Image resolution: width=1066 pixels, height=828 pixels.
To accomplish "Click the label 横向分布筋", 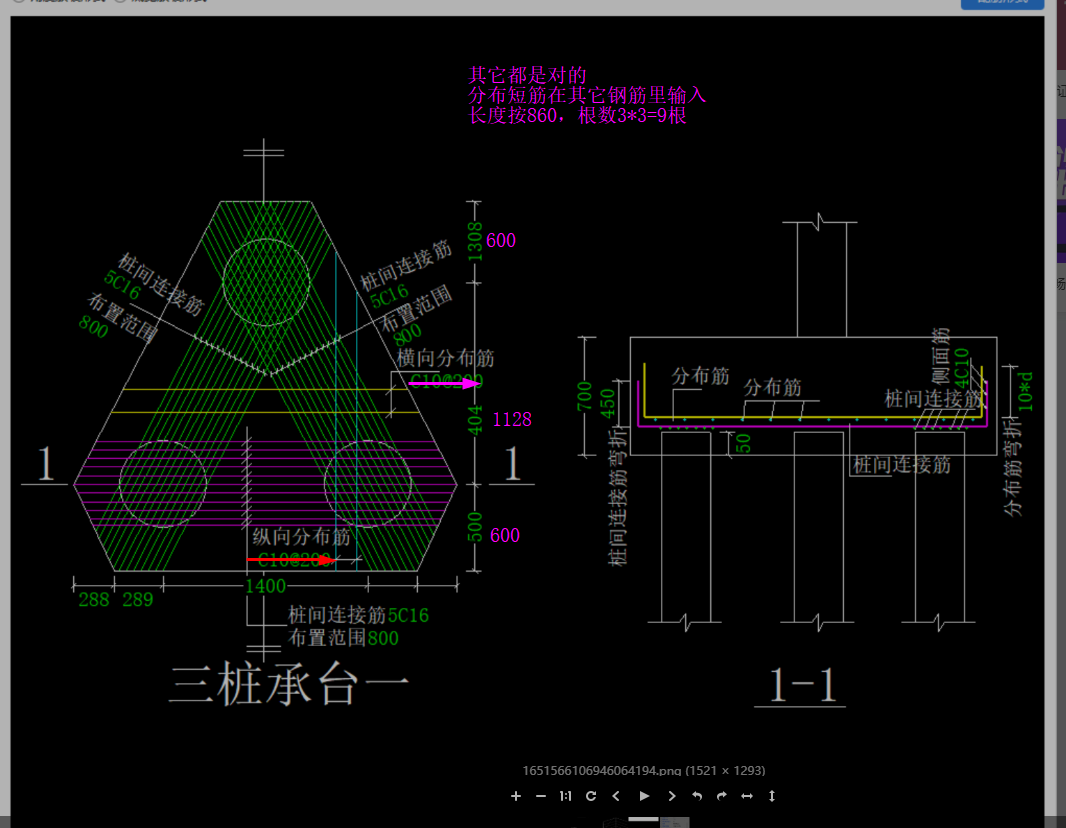I will [x=445, y=358].
